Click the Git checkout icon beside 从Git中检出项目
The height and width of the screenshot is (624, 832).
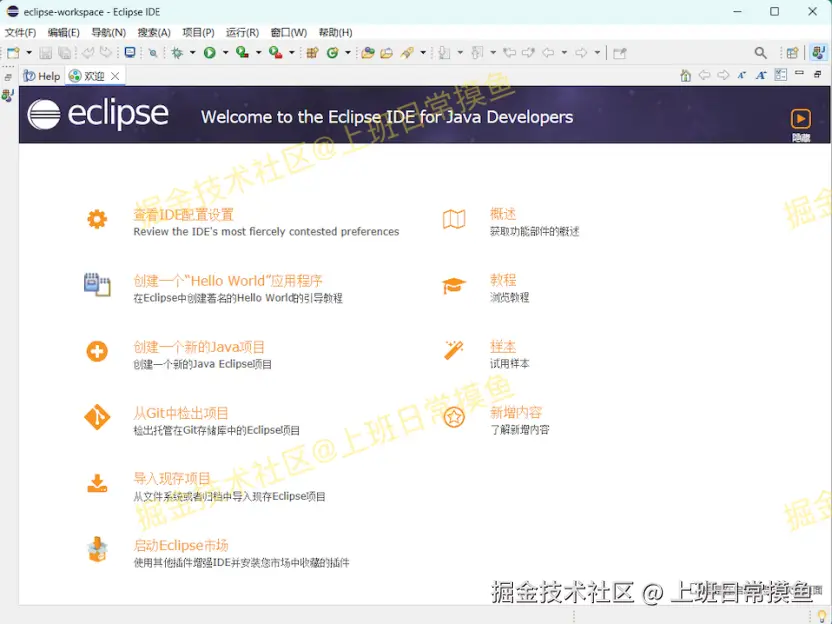(x=97, y=417)
